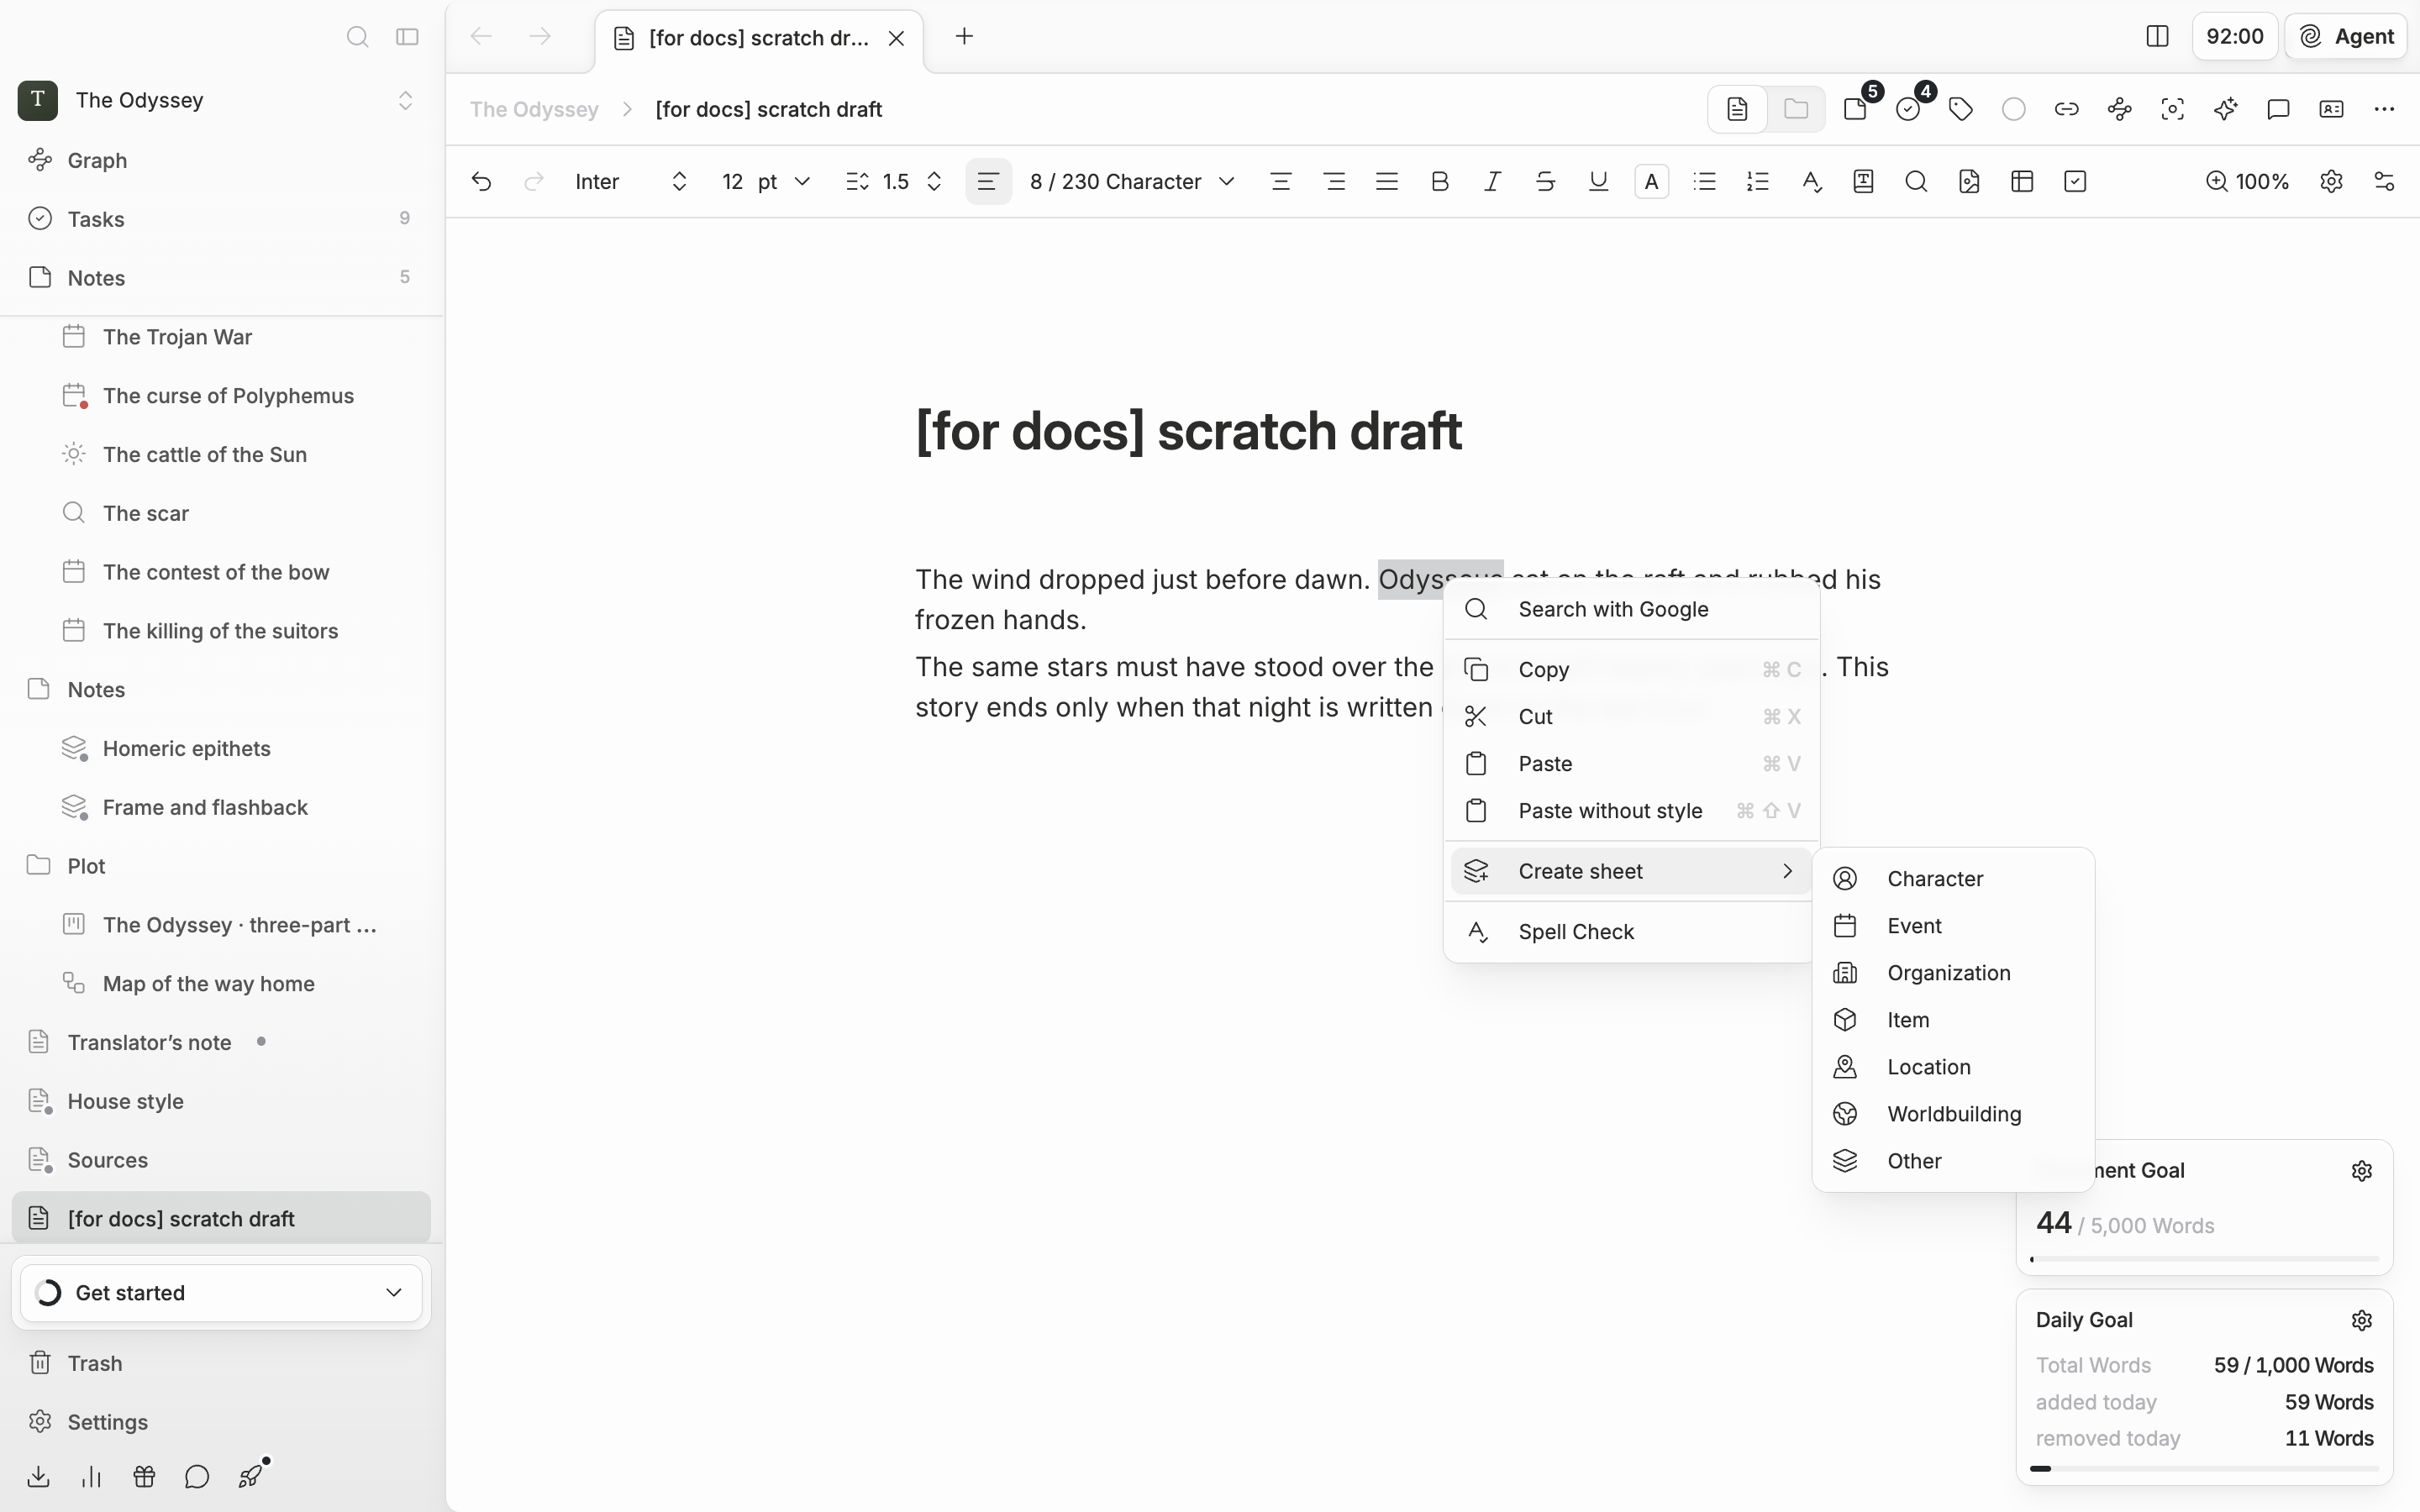Choose Character in Create sheet submenu
Image resolution: width=2420 pixels, height=1512 pixels.
(1952, 878)
